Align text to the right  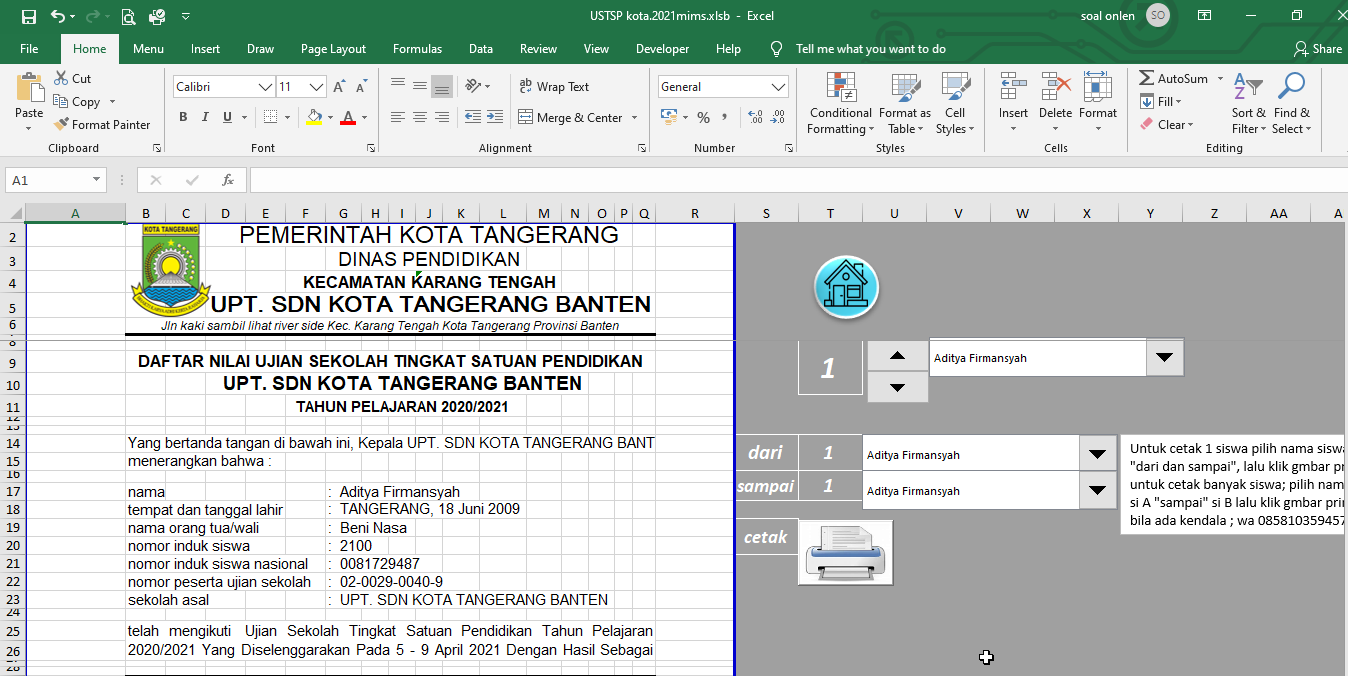(x=441, y=117)
